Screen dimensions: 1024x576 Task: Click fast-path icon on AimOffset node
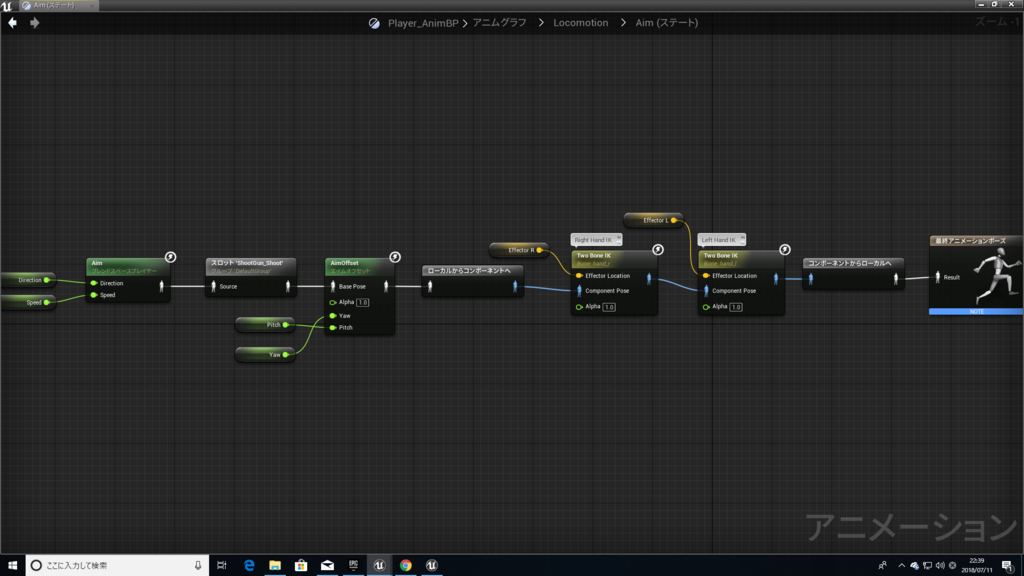coord(394,257)
